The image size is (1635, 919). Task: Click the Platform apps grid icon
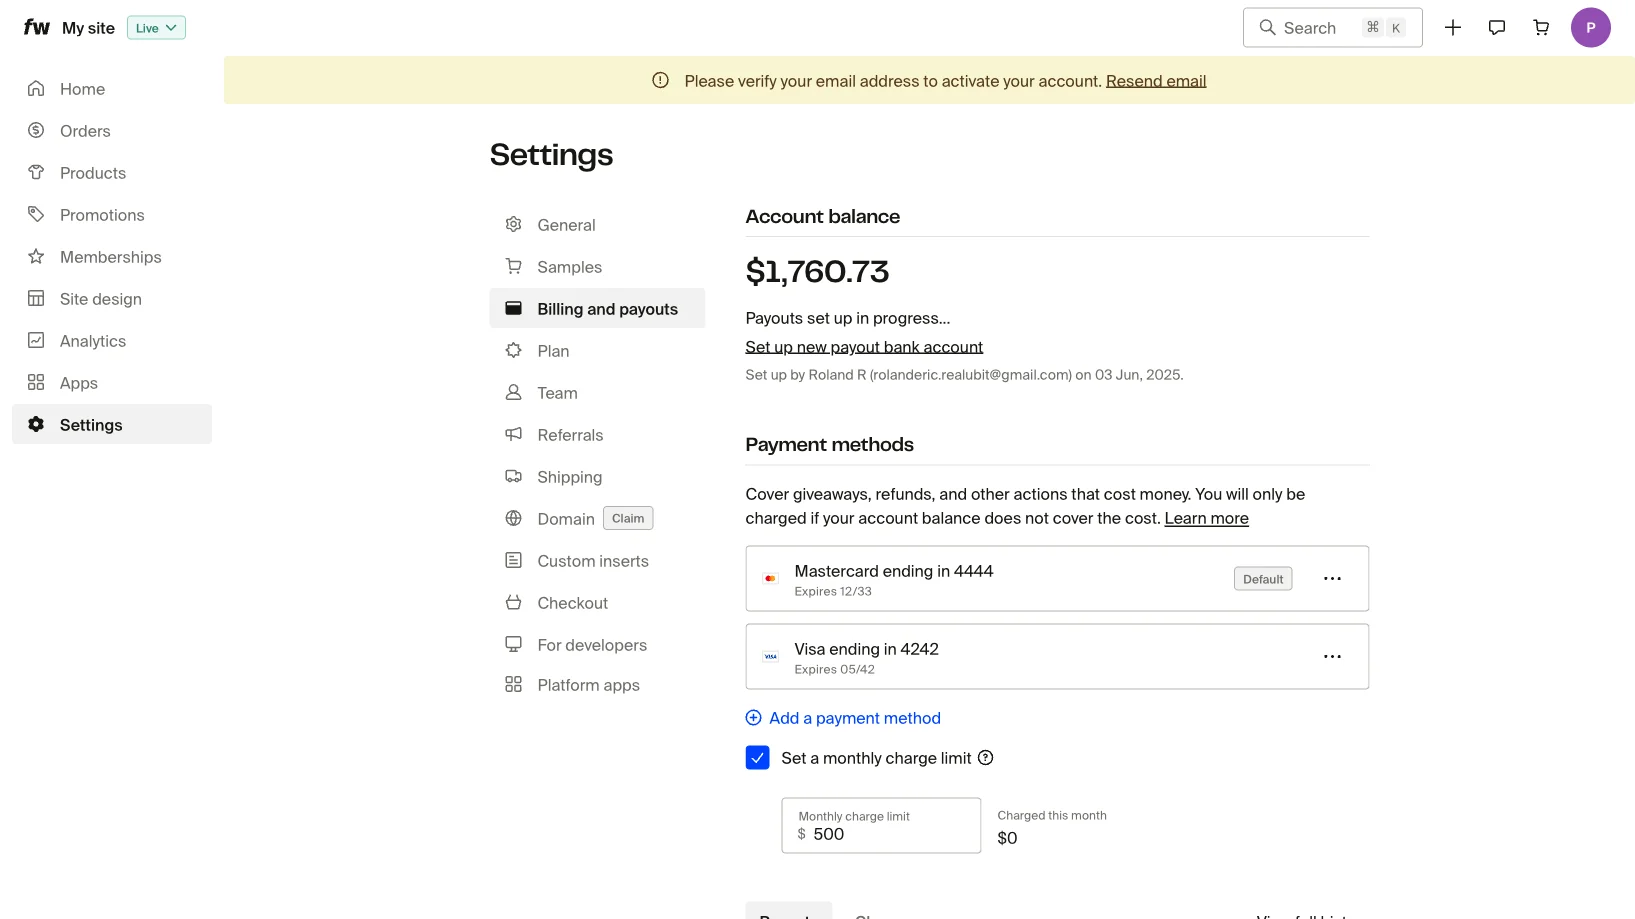tap(513, 684)
